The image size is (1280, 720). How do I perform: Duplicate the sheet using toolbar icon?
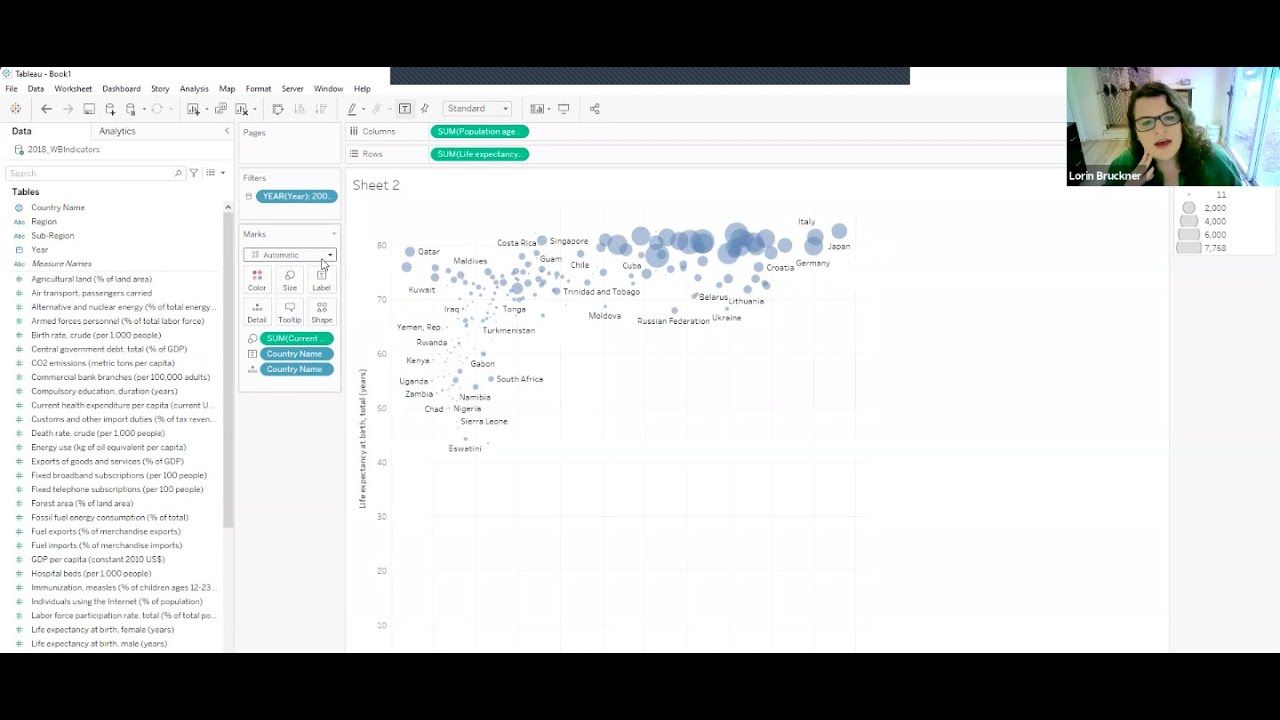[221, 109]
